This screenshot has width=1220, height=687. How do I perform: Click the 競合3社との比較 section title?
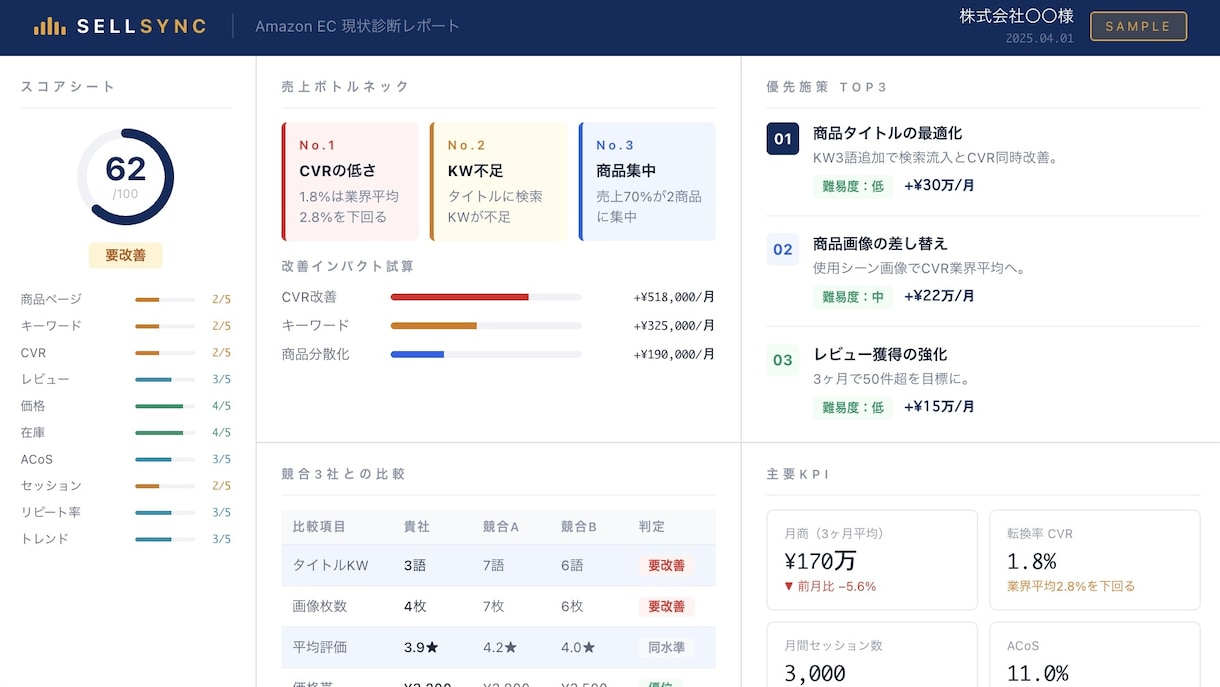(x=344, y=474)
